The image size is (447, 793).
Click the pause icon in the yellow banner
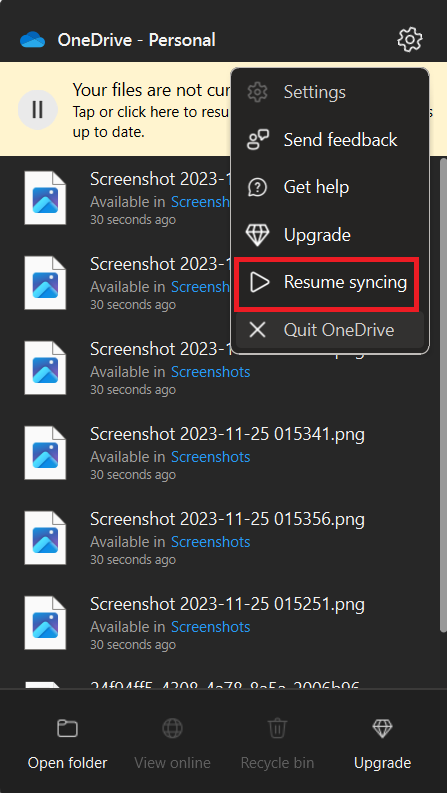click(37, 109)
